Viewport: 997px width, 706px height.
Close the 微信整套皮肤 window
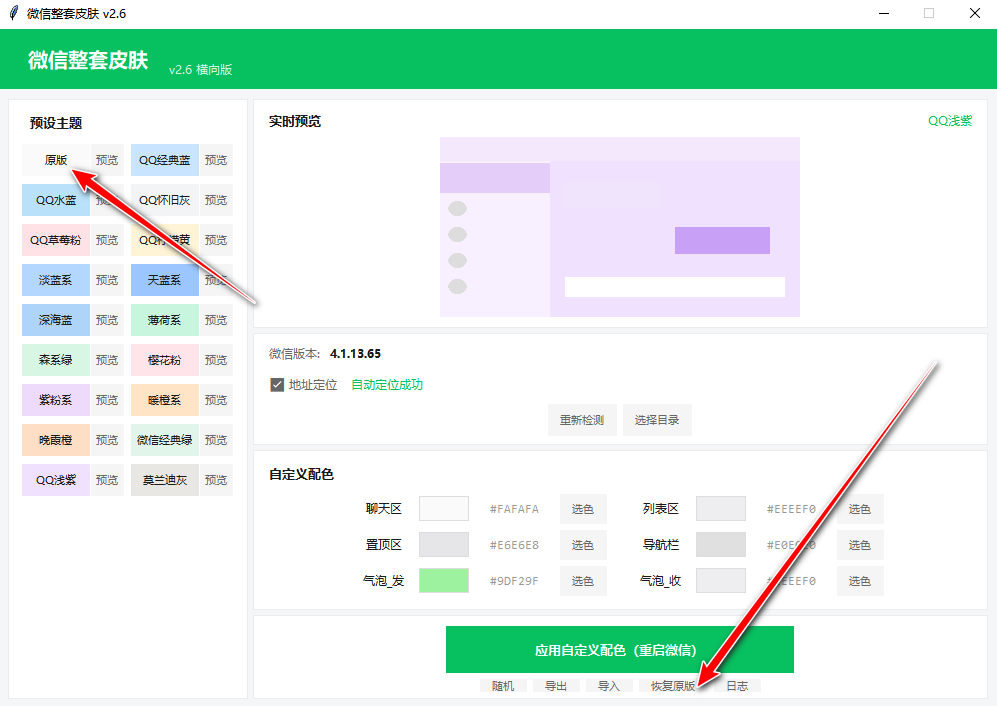pos(975,13)
